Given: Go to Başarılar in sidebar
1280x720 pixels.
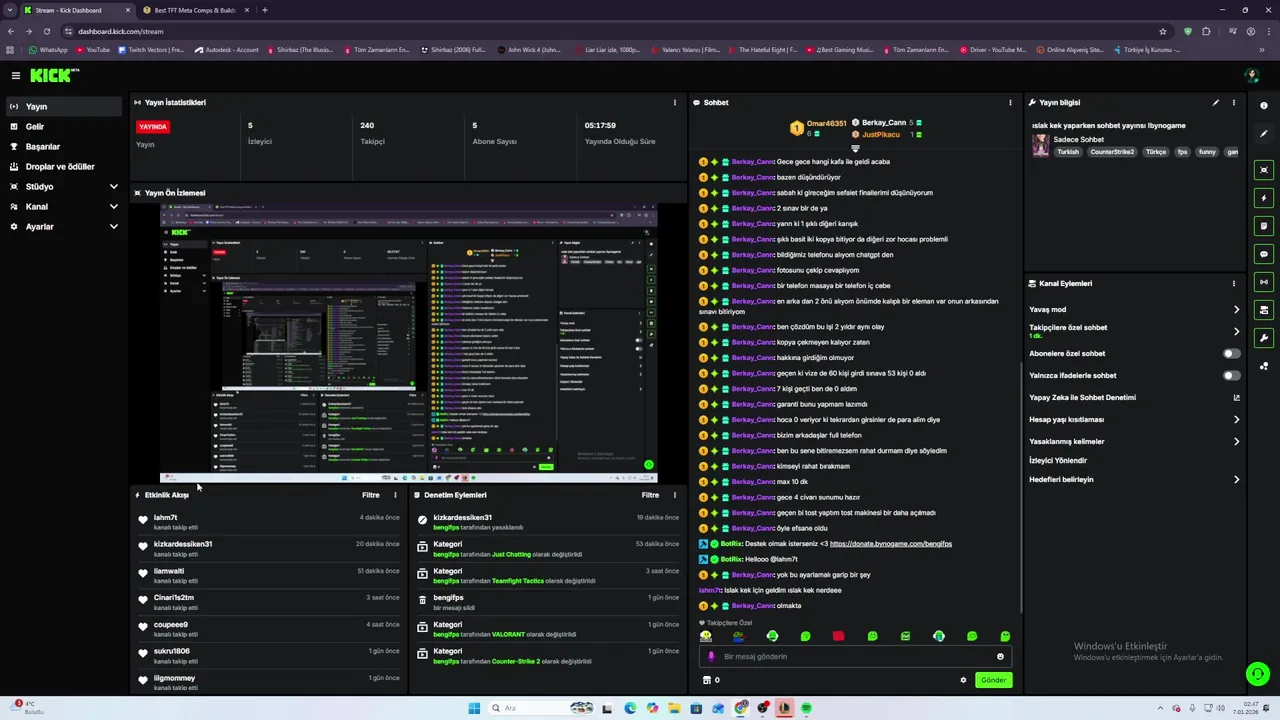Looking at the screenshot, I should click(64, 147).
